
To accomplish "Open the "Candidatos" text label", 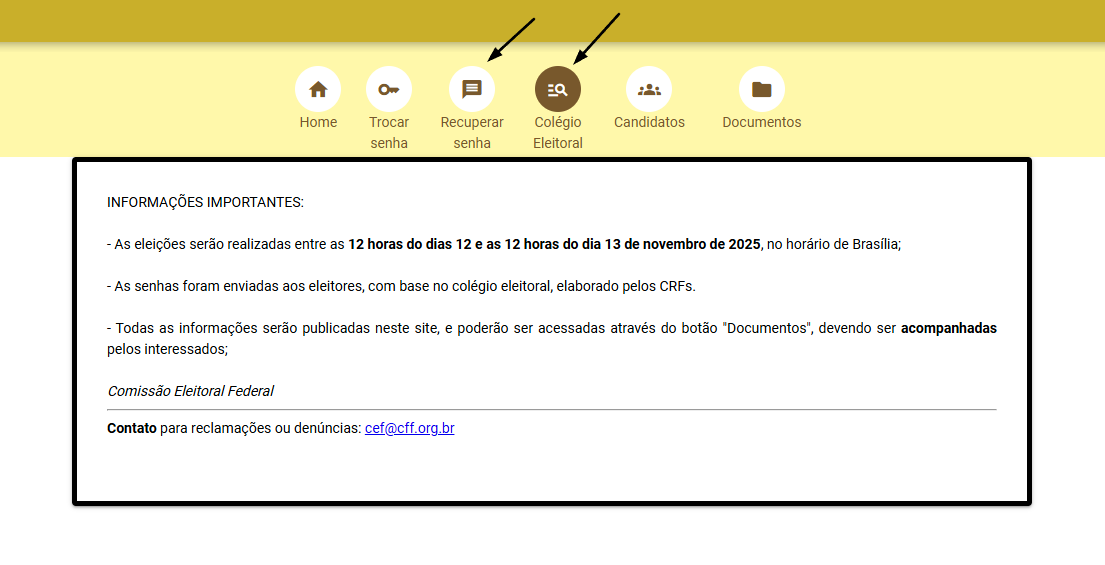I will coord(649,122).
